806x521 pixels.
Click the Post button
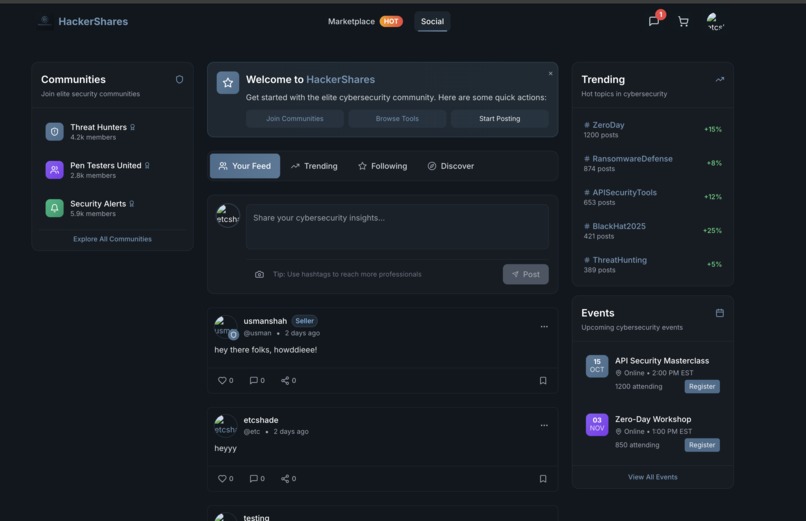525,274
